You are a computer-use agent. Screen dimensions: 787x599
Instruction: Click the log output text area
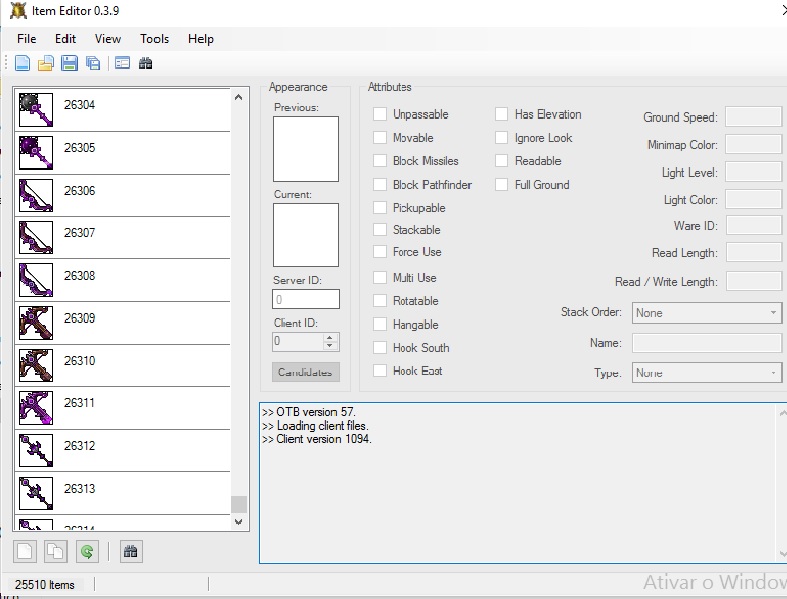pos(522,483)
